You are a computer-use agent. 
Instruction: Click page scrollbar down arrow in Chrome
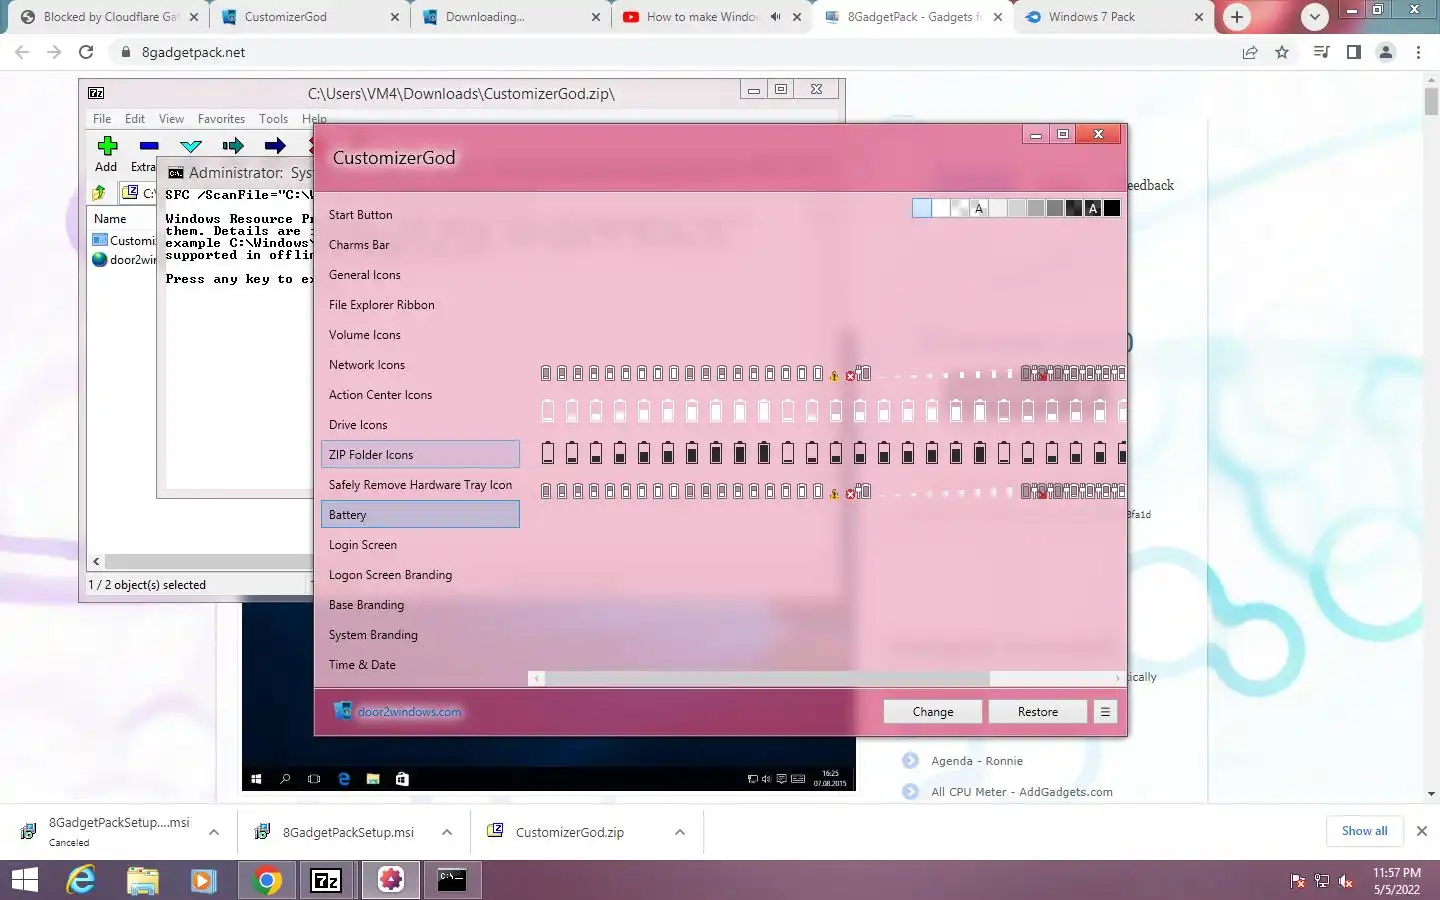[x=1431, y=794]
